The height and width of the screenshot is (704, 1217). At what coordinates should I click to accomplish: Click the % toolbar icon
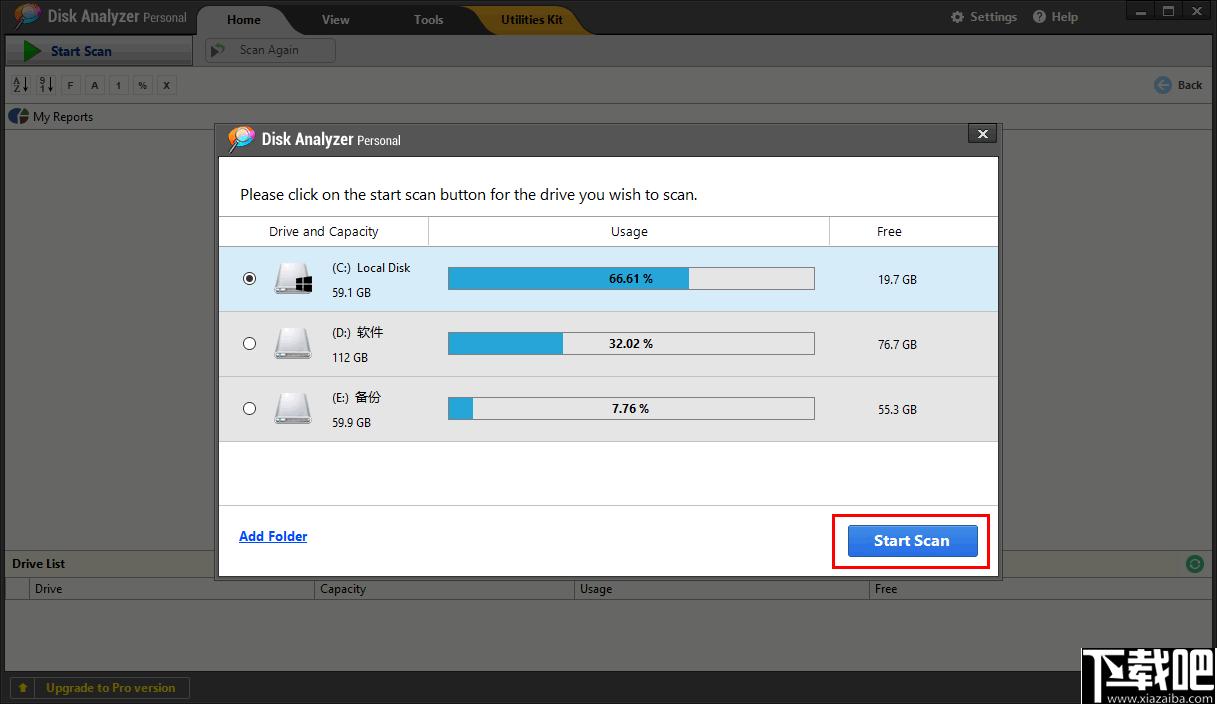click(143, 85)
